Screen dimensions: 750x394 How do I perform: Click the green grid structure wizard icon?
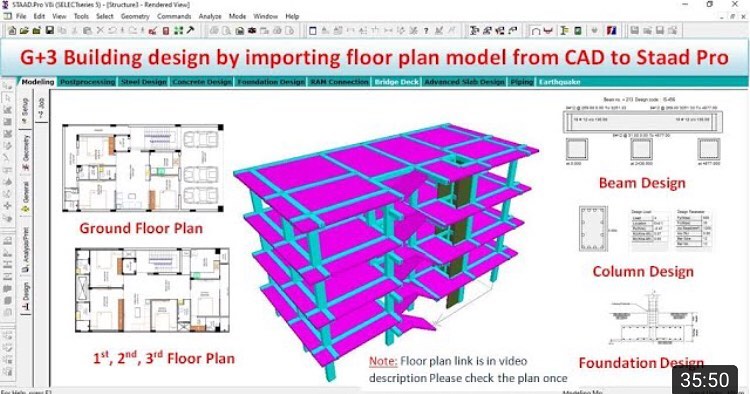[x=178, y=31]
